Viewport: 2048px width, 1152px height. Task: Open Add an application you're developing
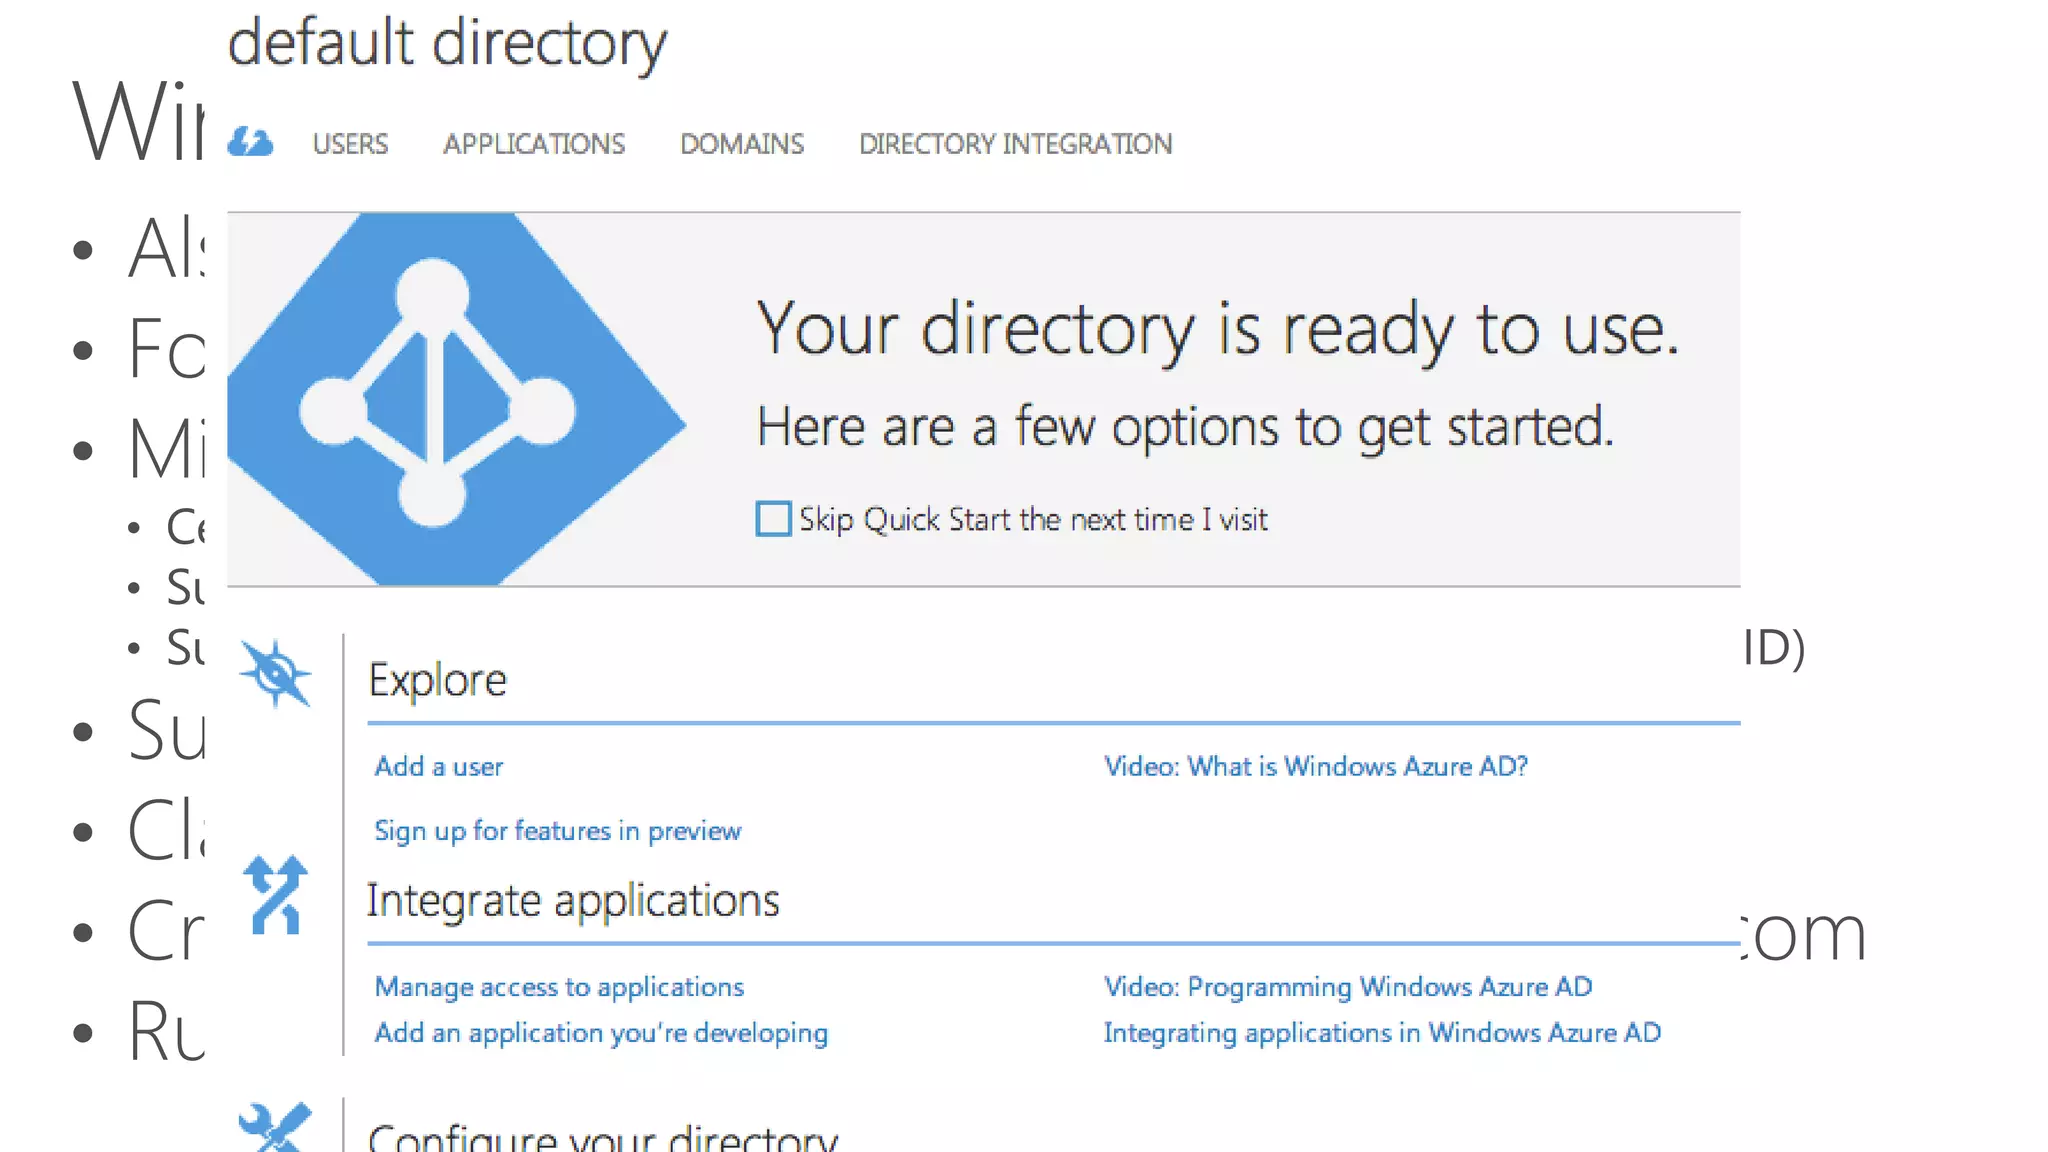point(601,1033)
